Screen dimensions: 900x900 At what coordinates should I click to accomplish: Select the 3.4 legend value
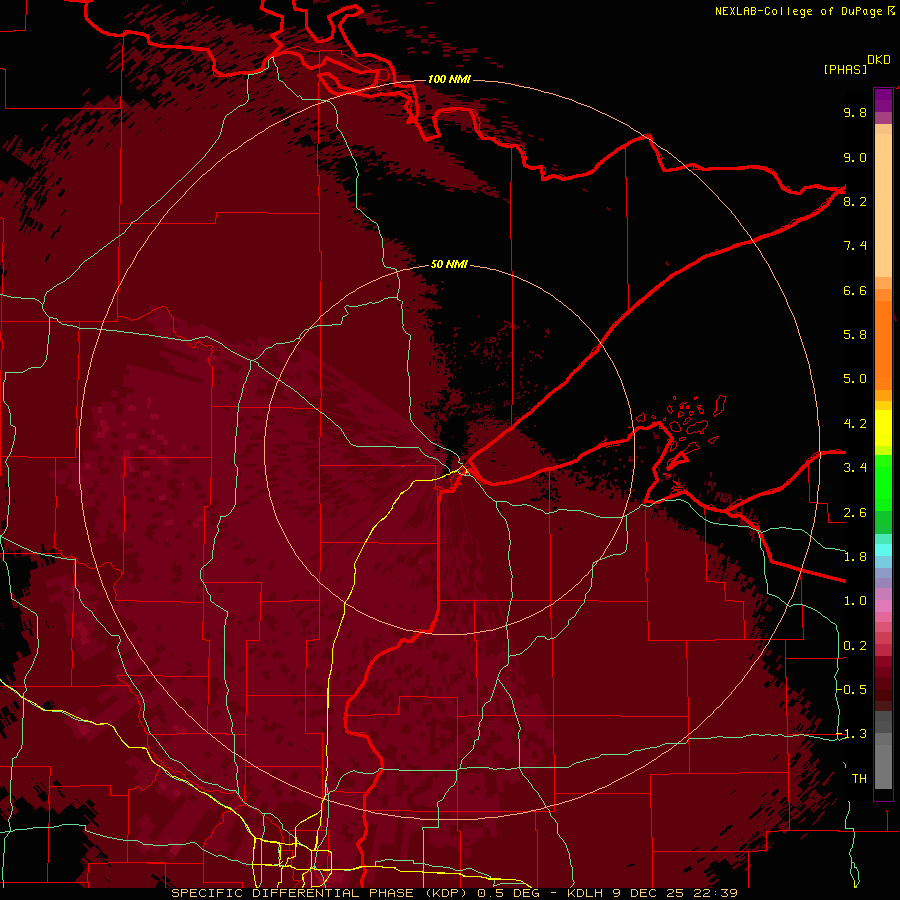(x=855, y=468)
